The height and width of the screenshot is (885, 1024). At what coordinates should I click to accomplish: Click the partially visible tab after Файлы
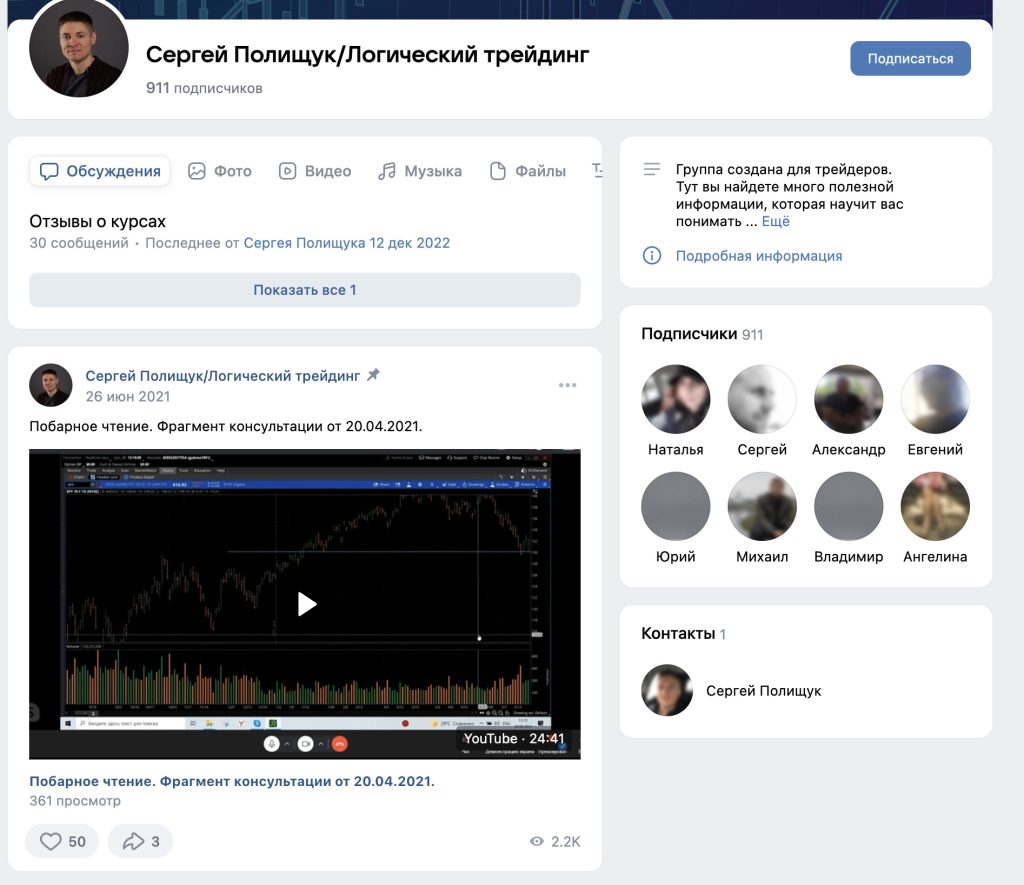coord(597,171)
